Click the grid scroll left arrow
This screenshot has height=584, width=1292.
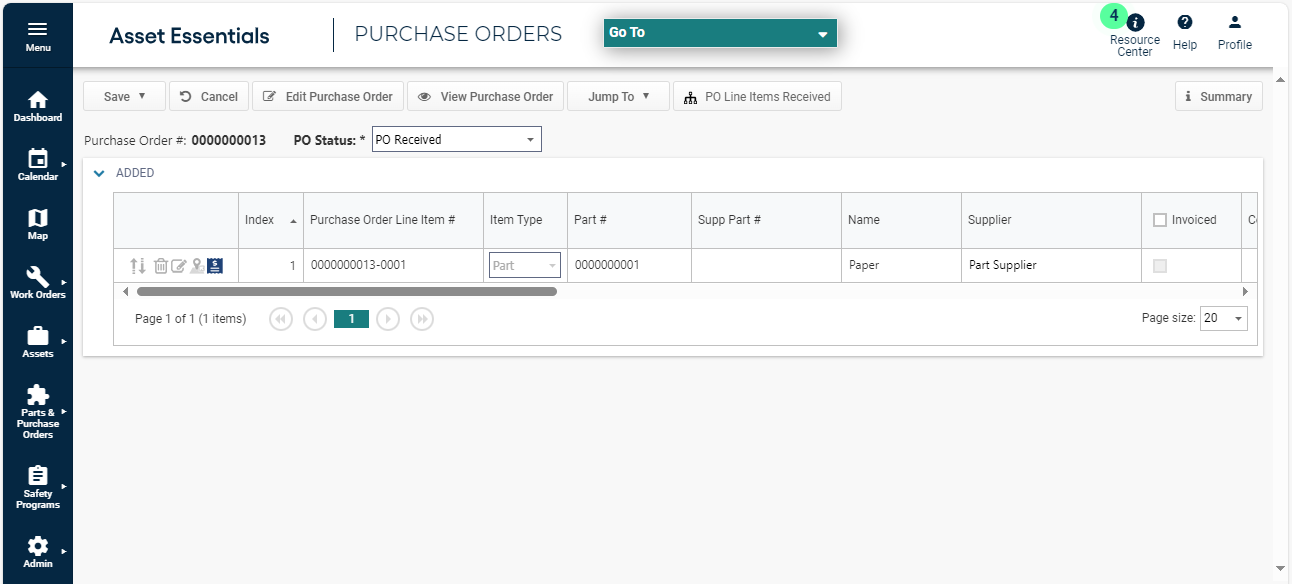tap(125, 292)
